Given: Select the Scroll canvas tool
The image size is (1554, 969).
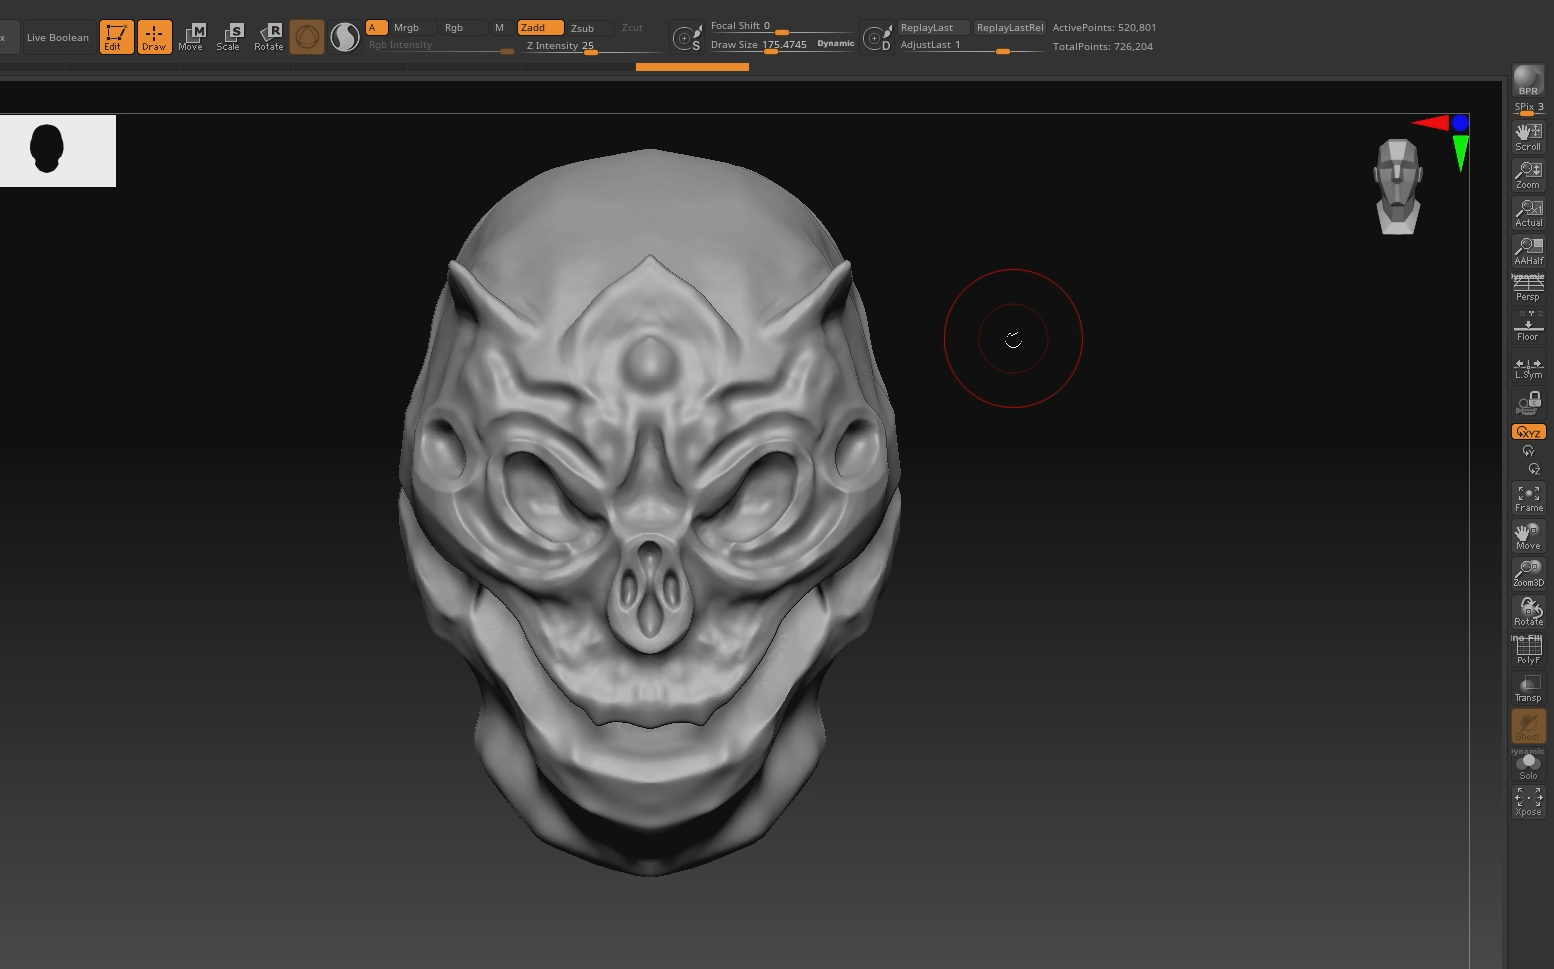Looking at the screenshot, I should (1527, 137).
